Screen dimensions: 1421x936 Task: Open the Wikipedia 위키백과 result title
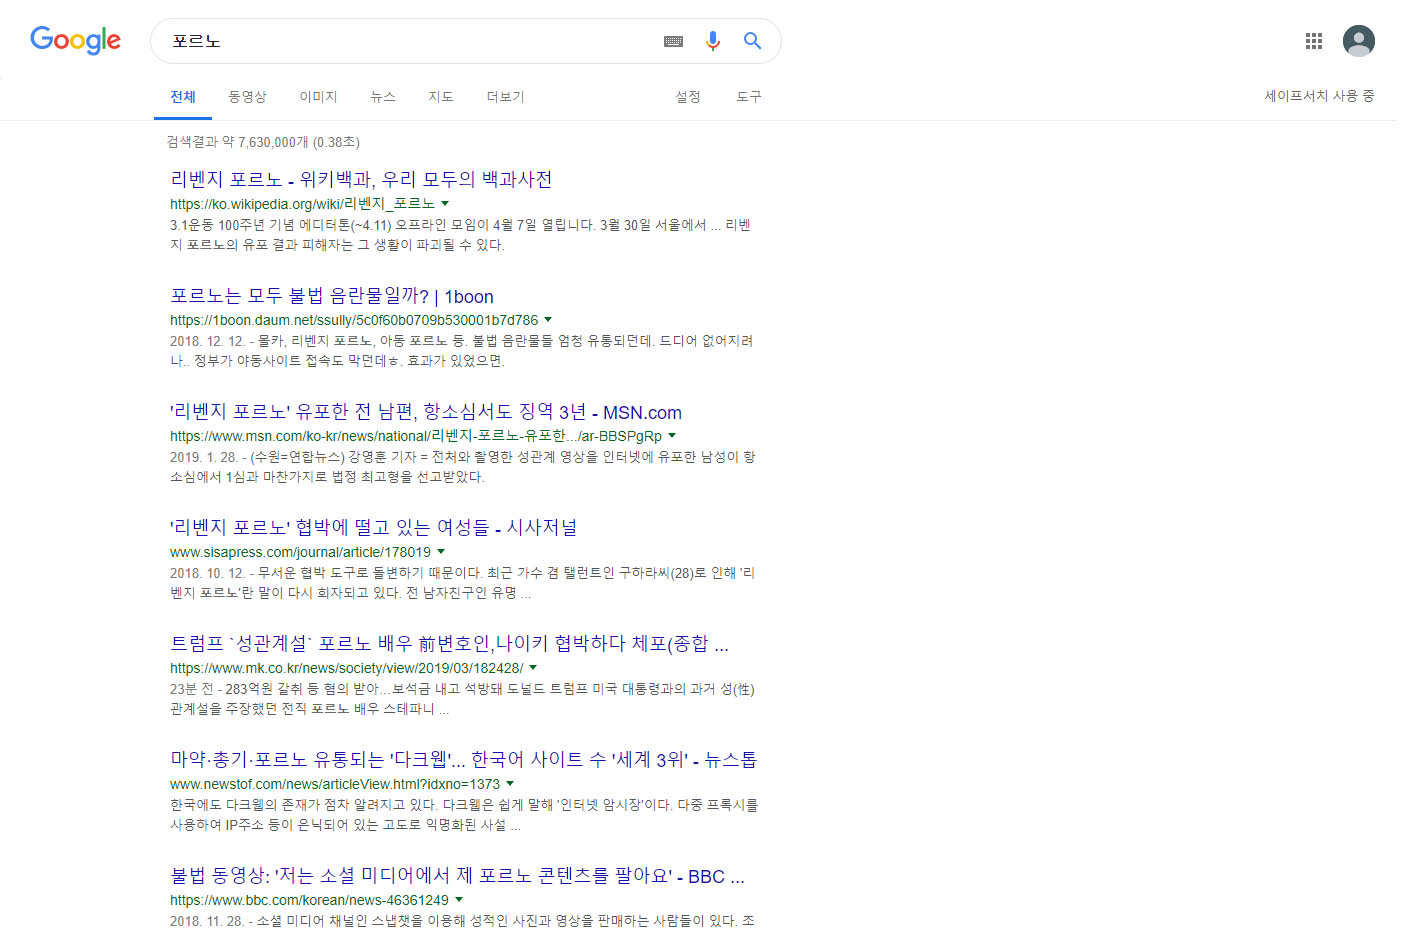pos(361,180)
